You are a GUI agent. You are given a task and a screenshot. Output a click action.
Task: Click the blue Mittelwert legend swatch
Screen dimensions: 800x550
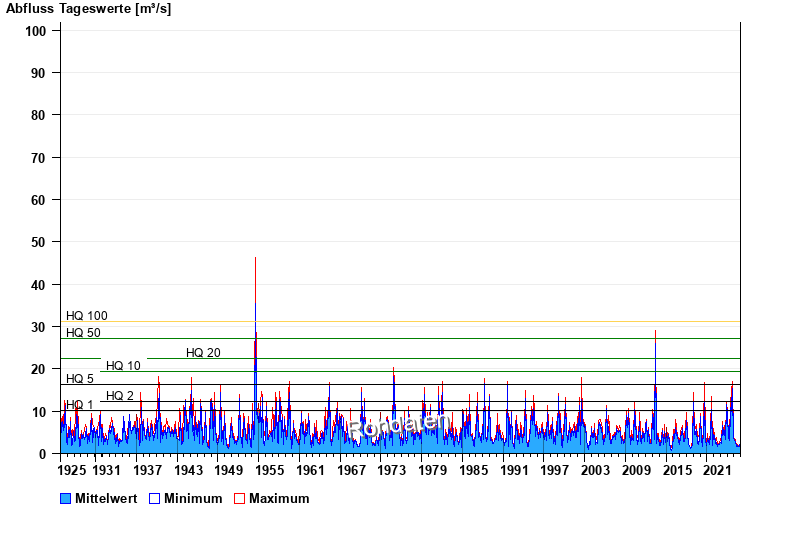66,499
